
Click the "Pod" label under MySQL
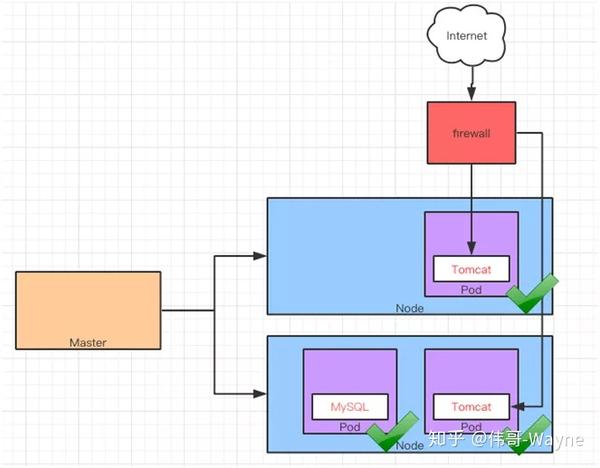click(350, 427)
